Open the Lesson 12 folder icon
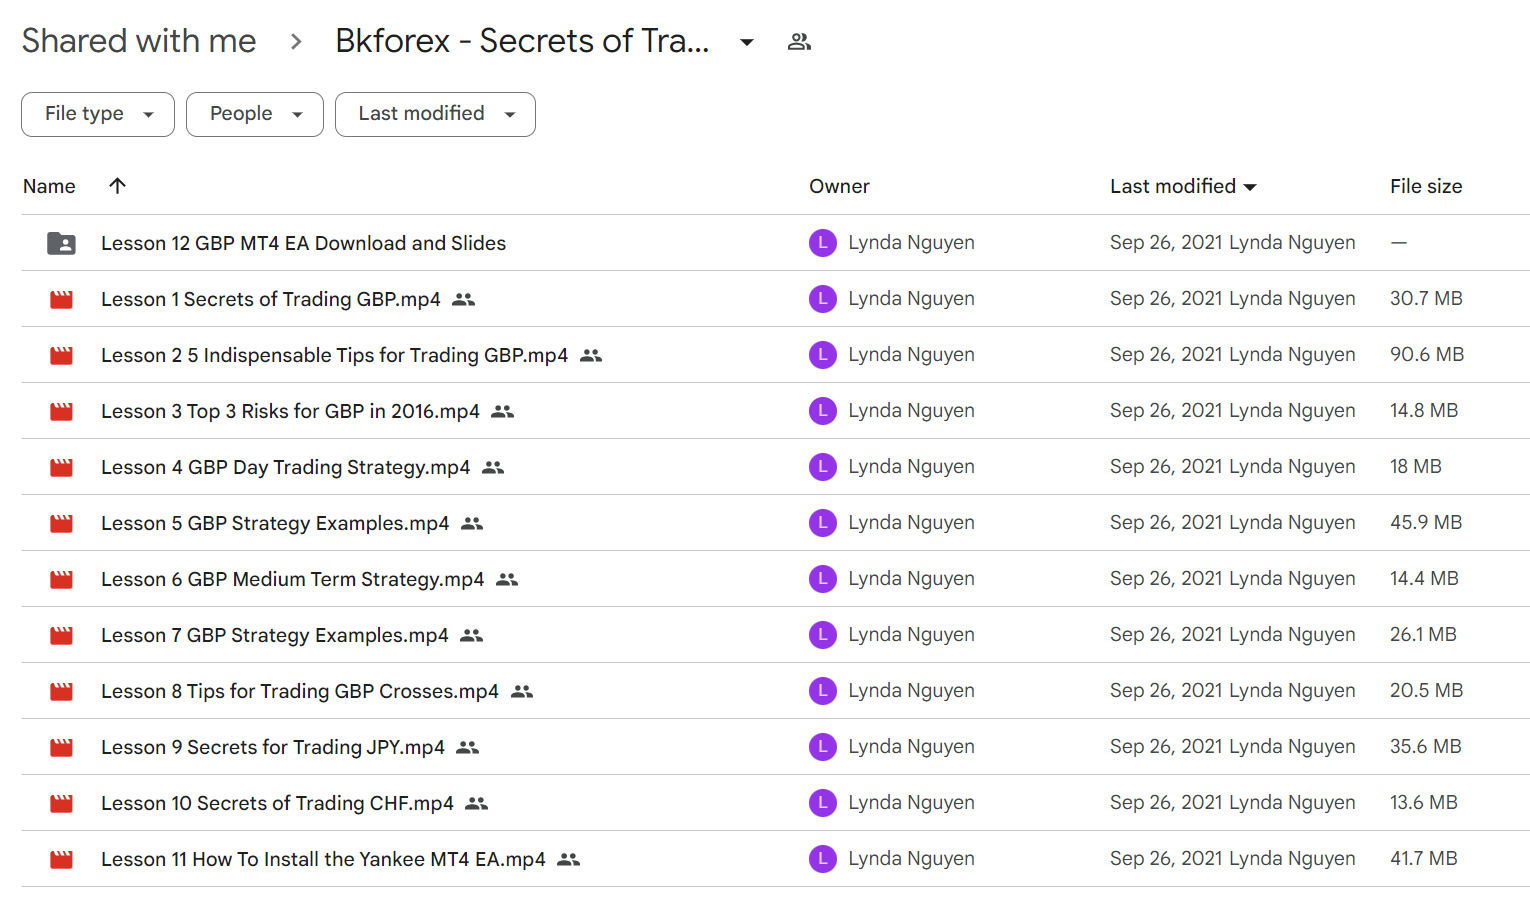Screen dimensions: 1530x911 [x=61, y=243]
